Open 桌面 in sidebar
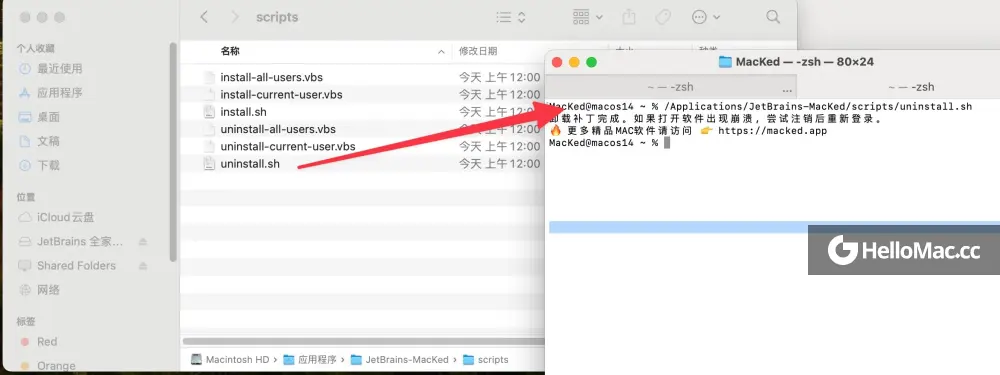Screen dimensions: 1000x375 coord(48,117)
